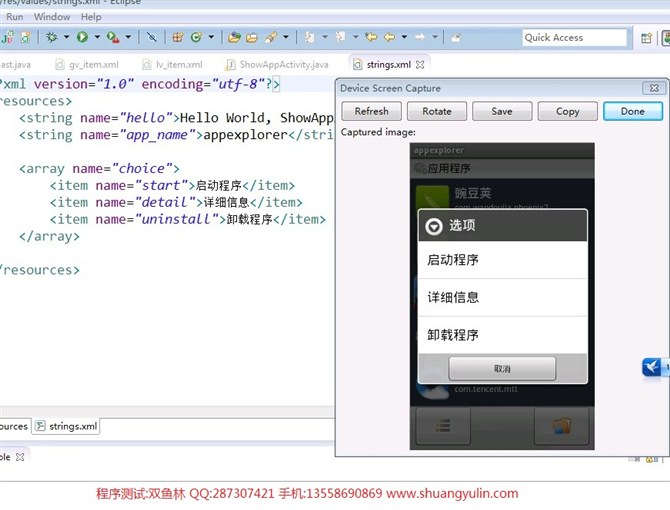Click Refresh in Device Screen Capture

371,111
